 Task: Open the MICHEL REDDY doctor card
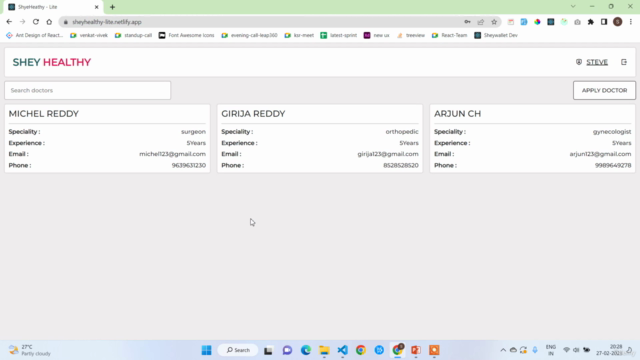pos(107,138)
